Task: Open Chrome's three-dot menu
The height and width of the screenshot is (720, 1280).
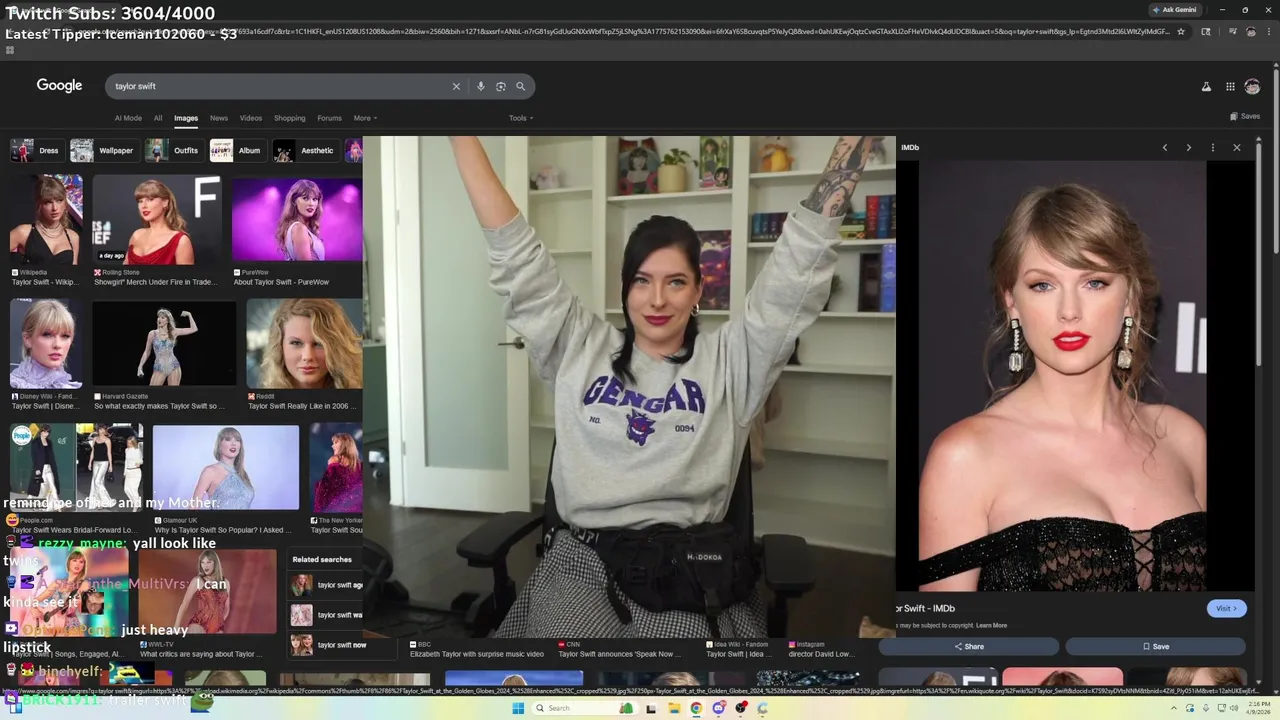Action: click(1269, 32)
